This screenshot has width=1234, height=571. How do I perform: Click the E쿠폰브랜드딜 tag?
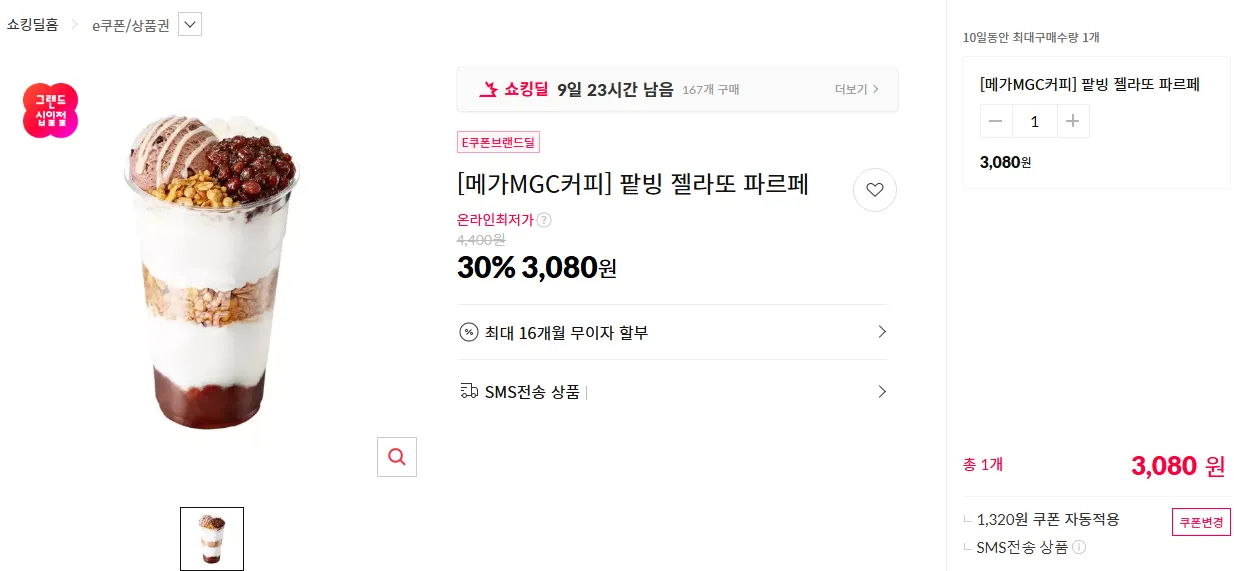pyautogui.click(x=498, y=142)
